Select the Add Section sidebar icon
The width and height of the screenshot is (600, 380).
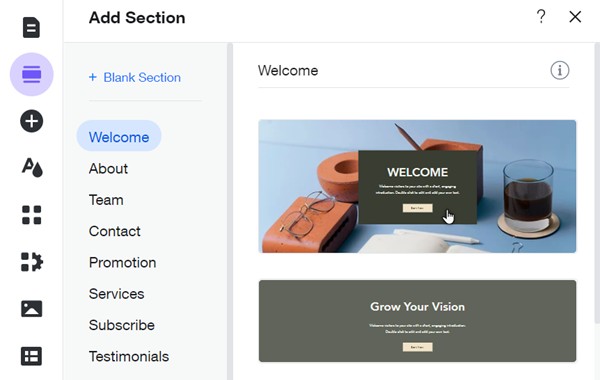(31, 74)
